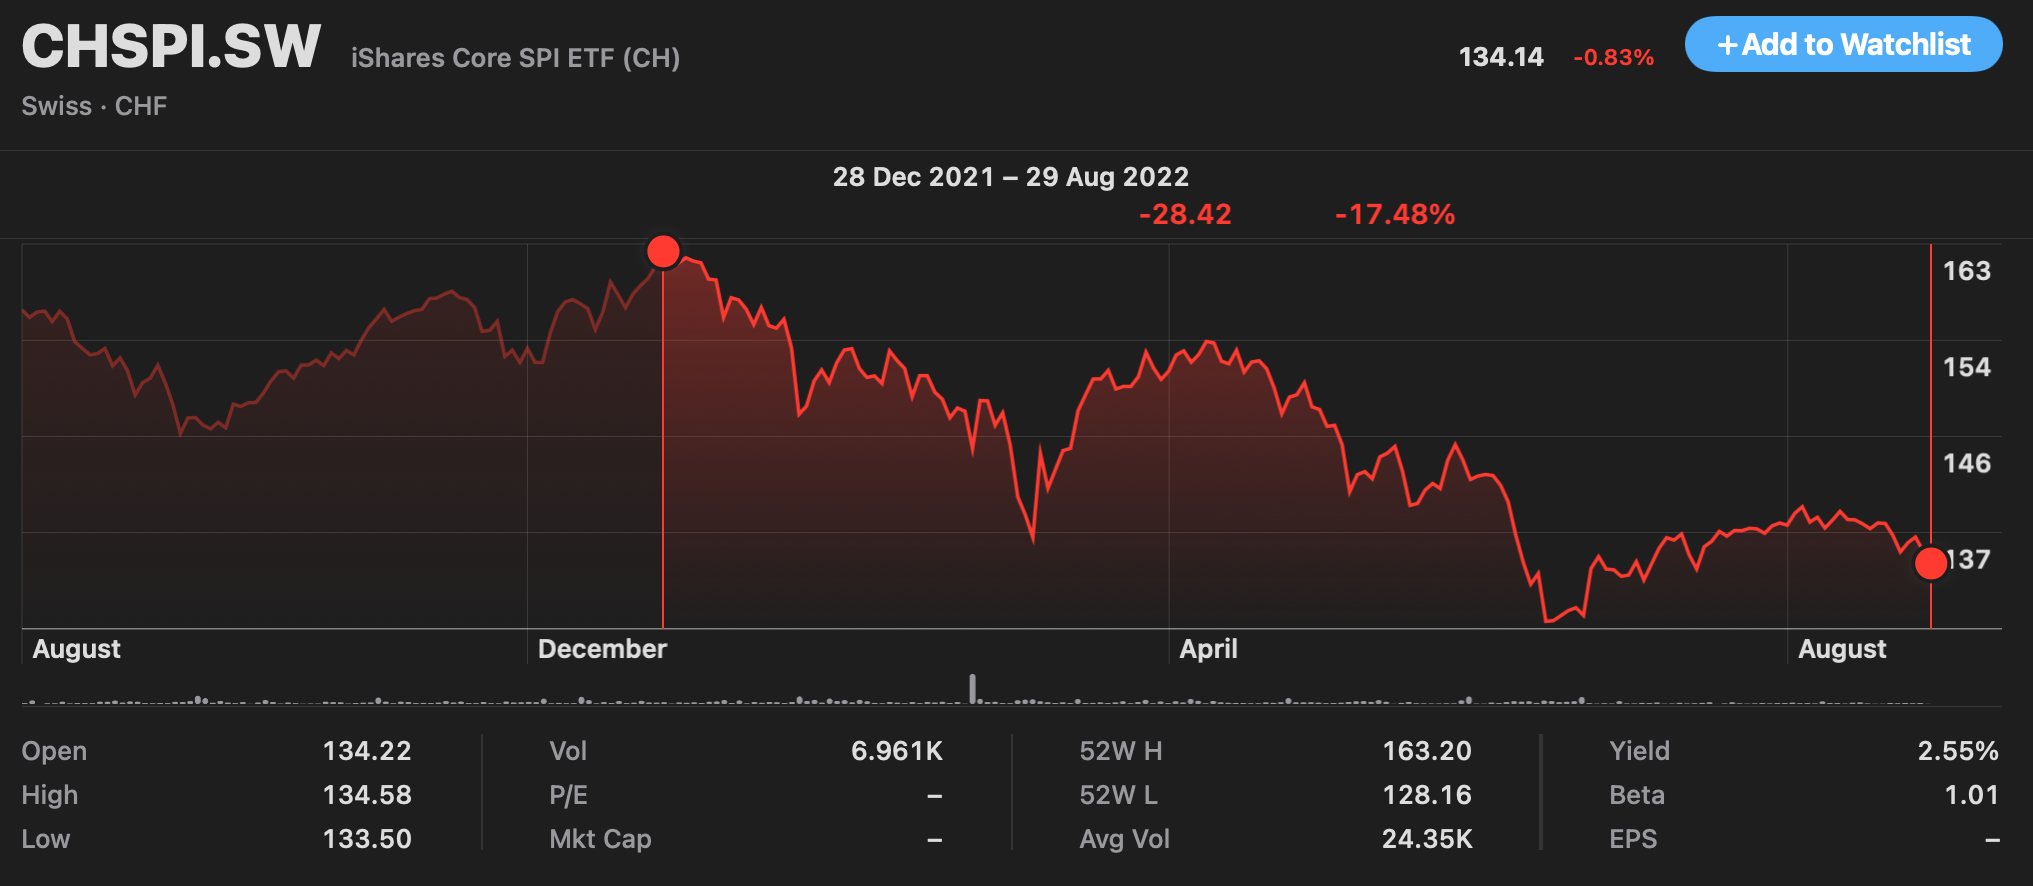Click the tall volume spike bar below the chart
The image size is (2033, 886).
tap(972, 688)
